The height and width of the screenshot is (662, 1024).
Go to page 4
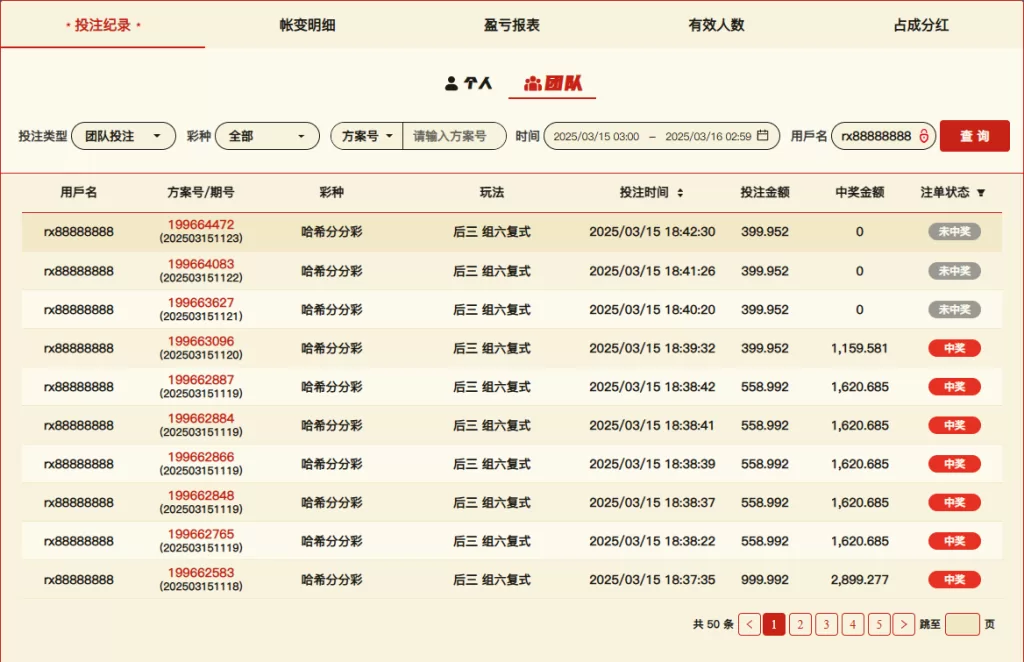pyautogui.click(x=852, y=624)
